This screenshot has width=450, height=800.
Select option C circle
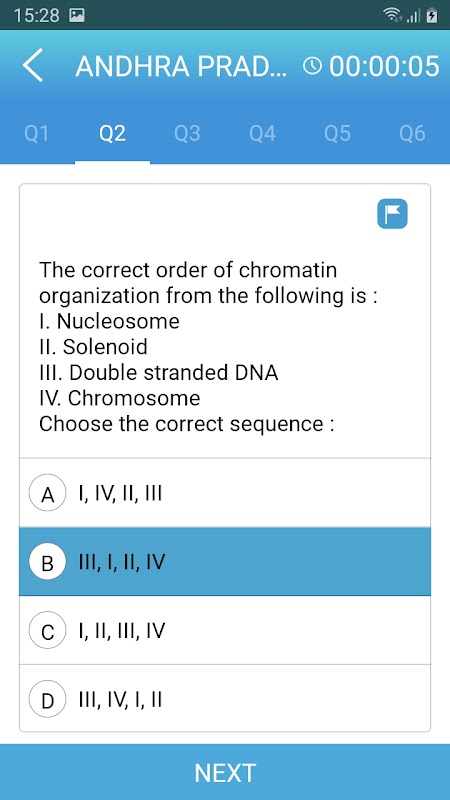click(x=47, y=632)
